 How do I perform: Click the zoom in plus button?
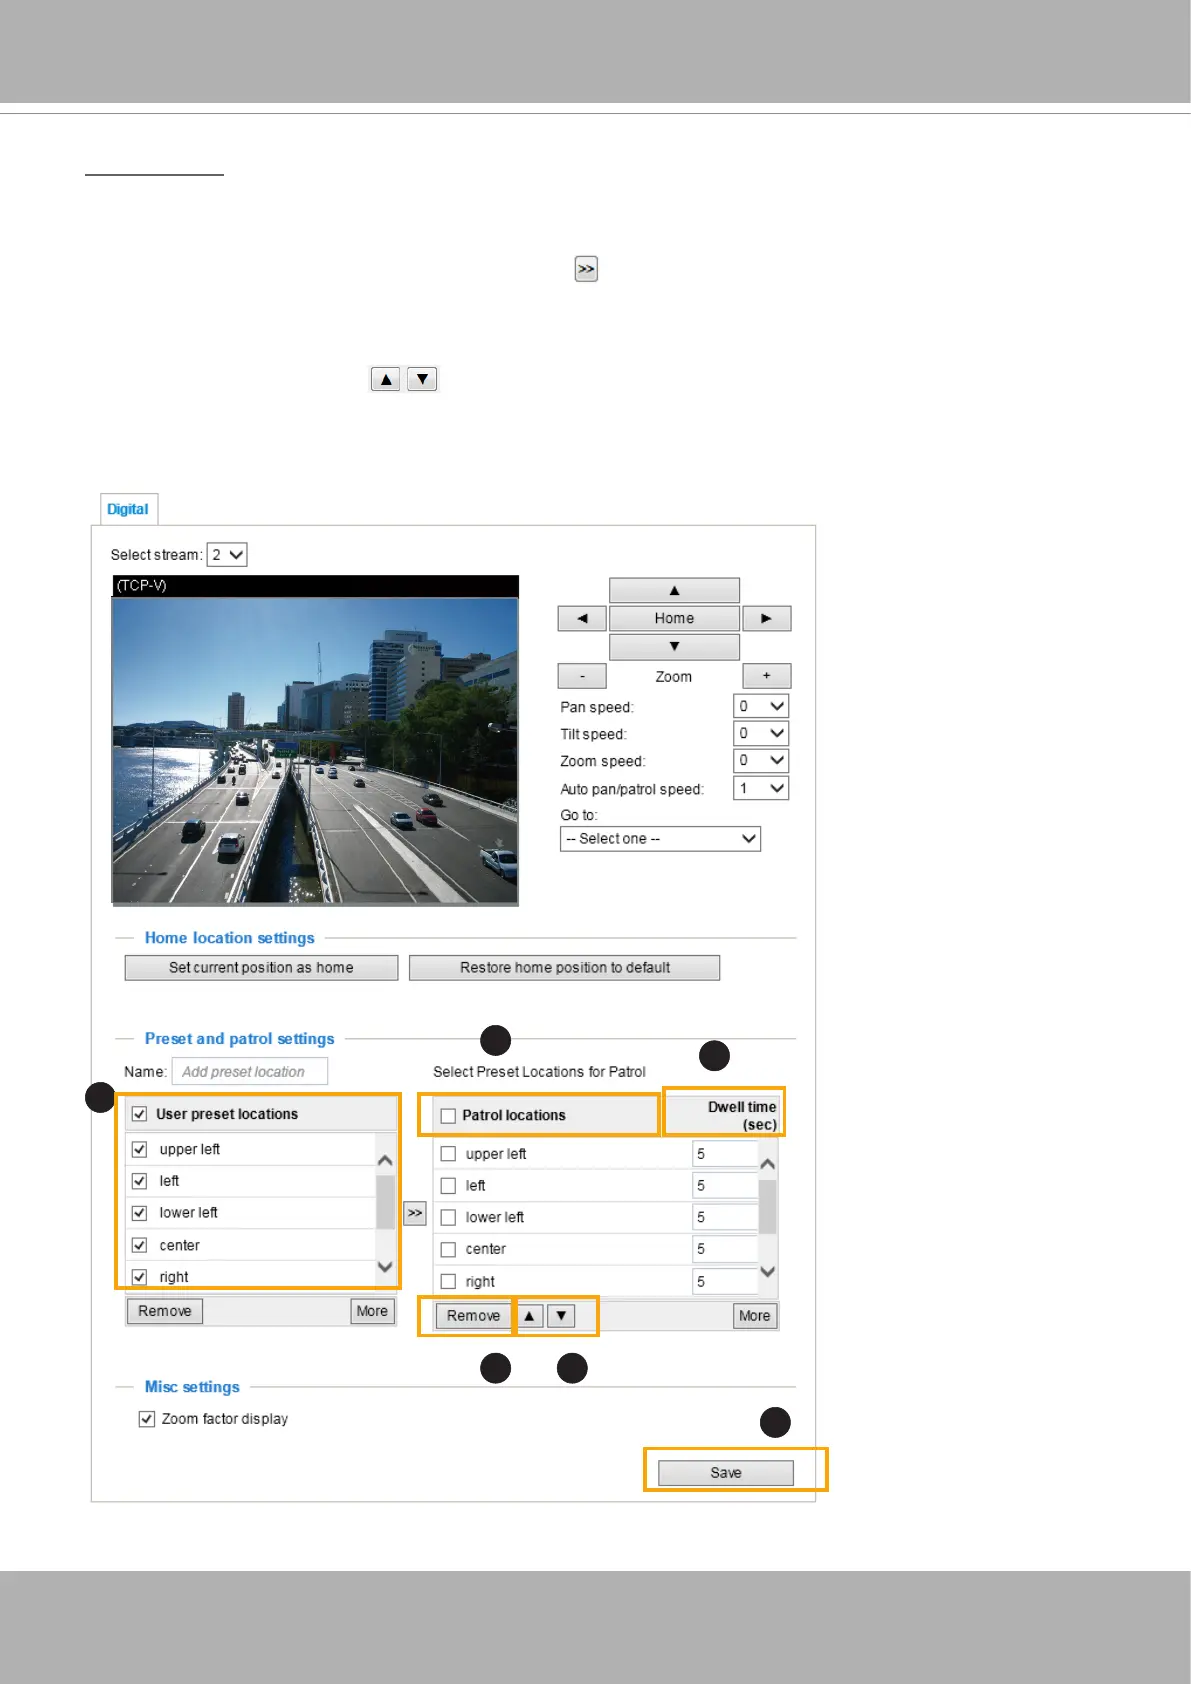[766, 677]
